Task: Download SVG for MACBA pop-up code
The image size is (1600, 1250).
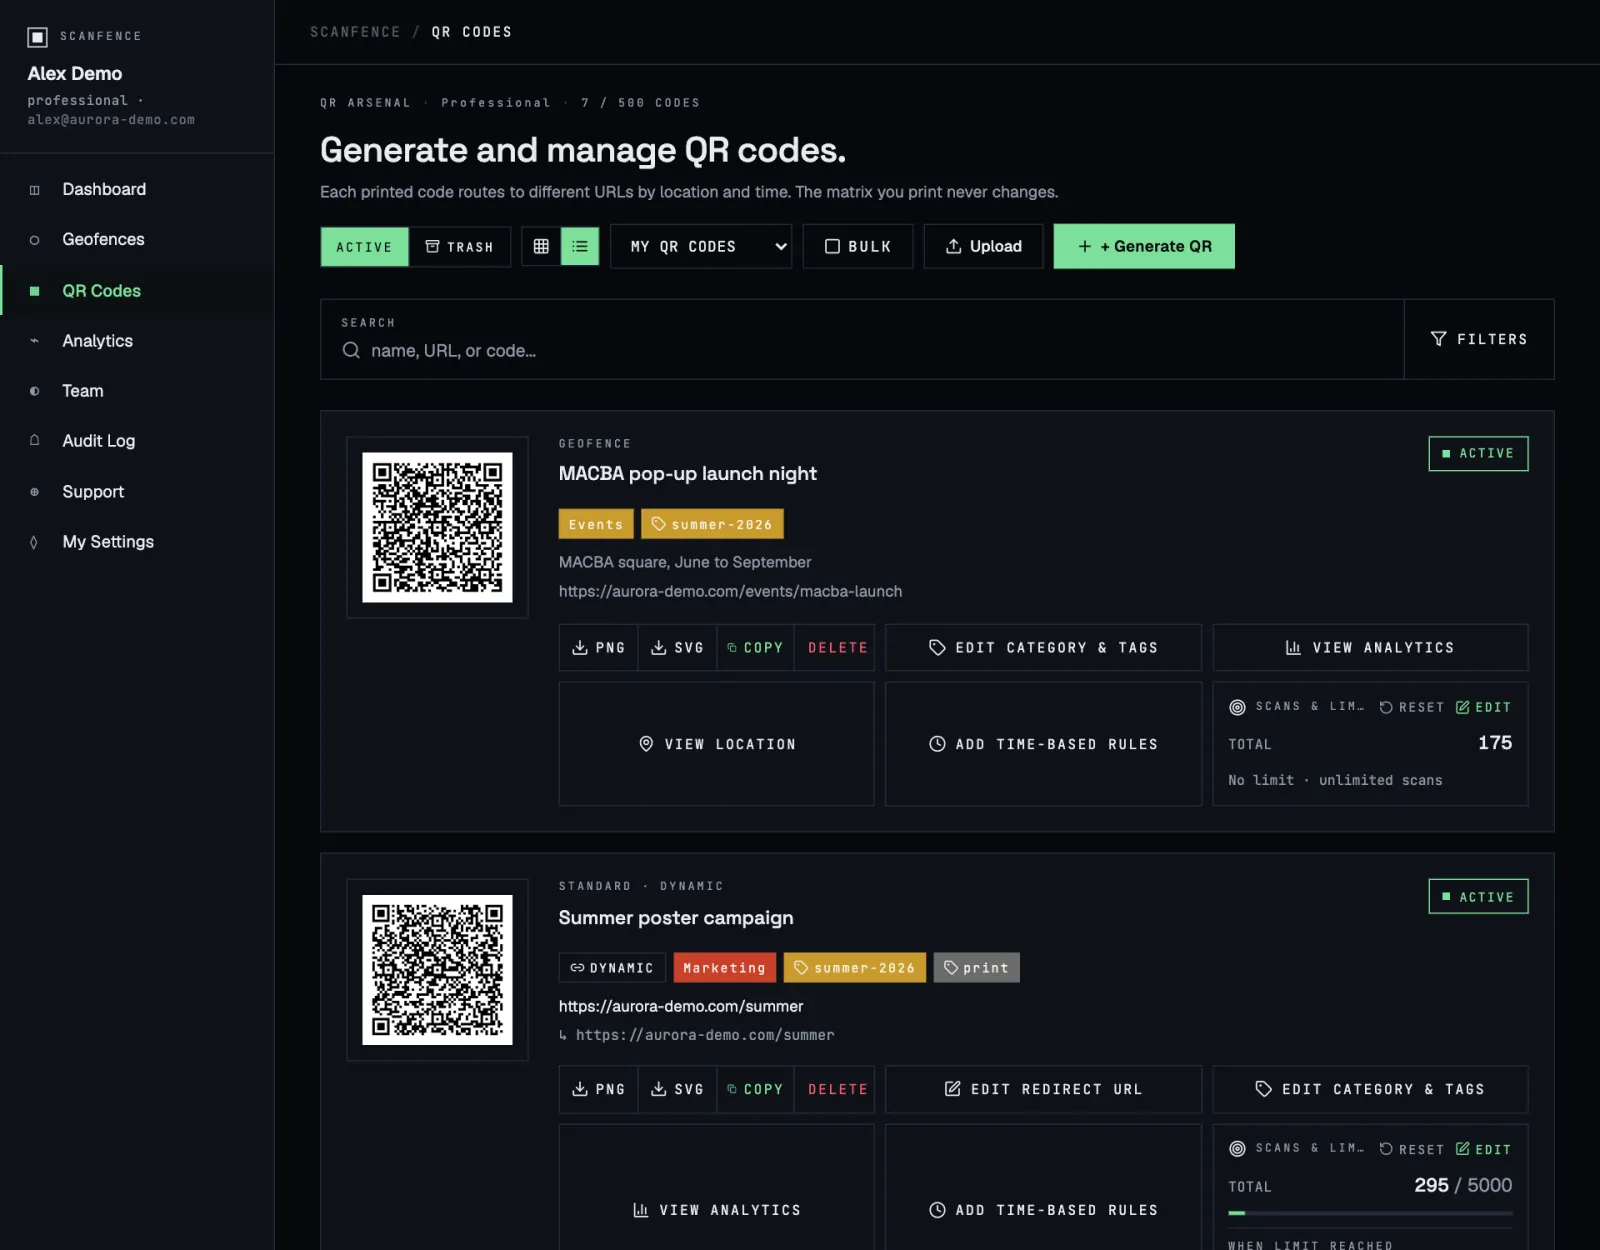Action: 677,648
